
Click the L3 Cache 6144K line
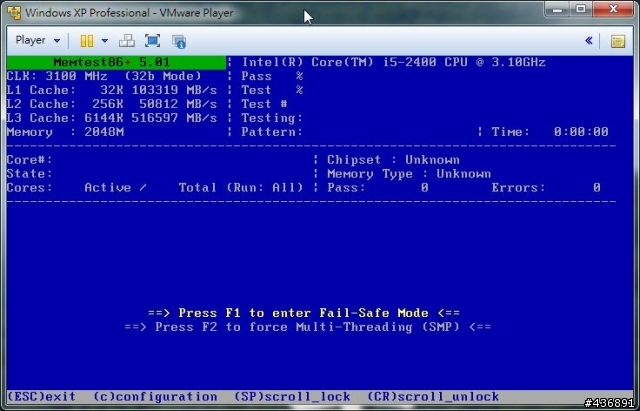click(111, 118)
